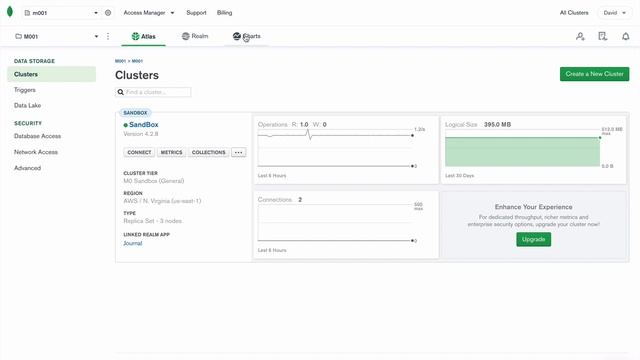
Task: Open the project activity feed icon
Action: [602, 36]
